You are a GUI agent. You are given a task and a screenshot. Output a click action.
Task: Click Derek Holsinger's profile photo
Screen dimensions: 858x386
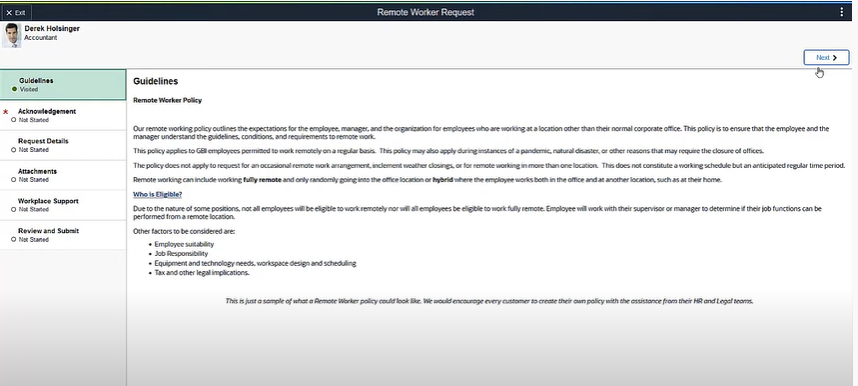coord(11,35)
